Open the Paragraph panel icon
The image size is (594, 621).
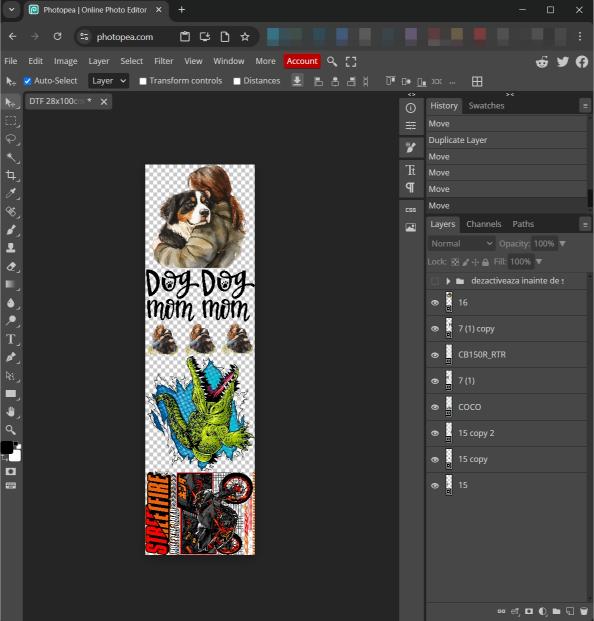click(x=411, y=187)
